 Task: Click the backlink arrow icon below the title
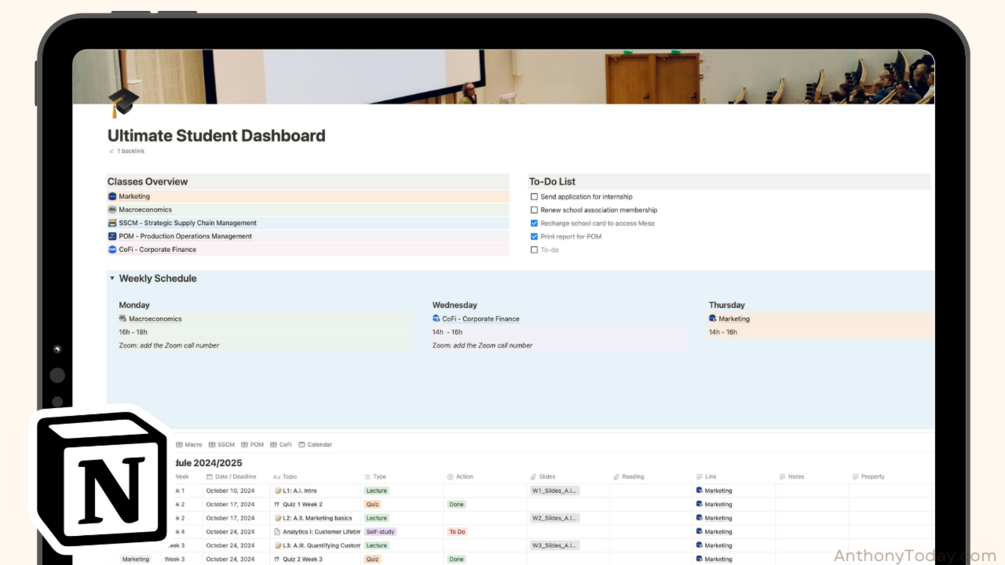click(112, 151)
